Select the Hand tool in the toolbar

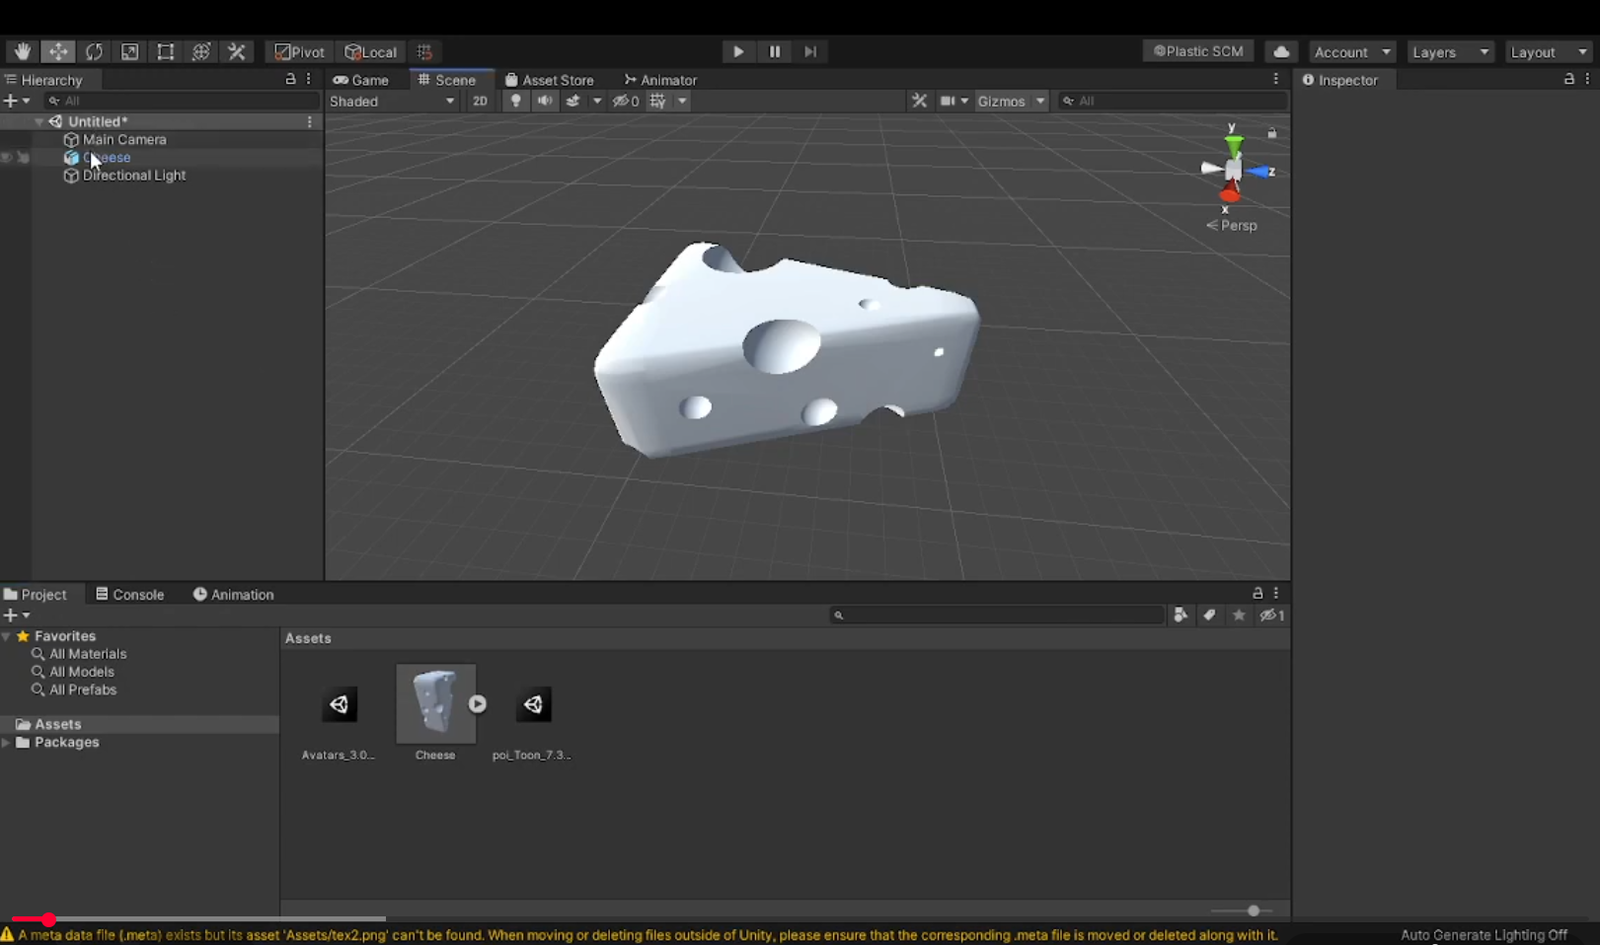(22, 51)
